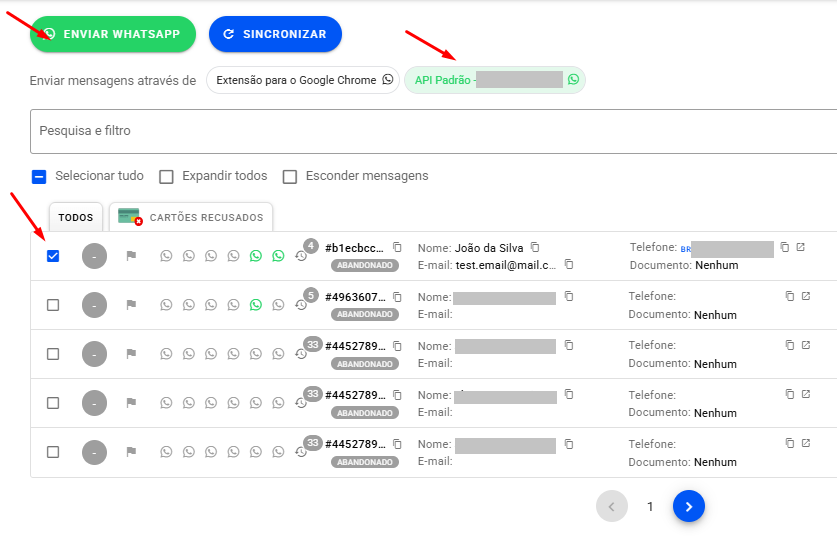837x556 pixels.
Task: Copy the name João da Silva
Action: tap(535, 247)
